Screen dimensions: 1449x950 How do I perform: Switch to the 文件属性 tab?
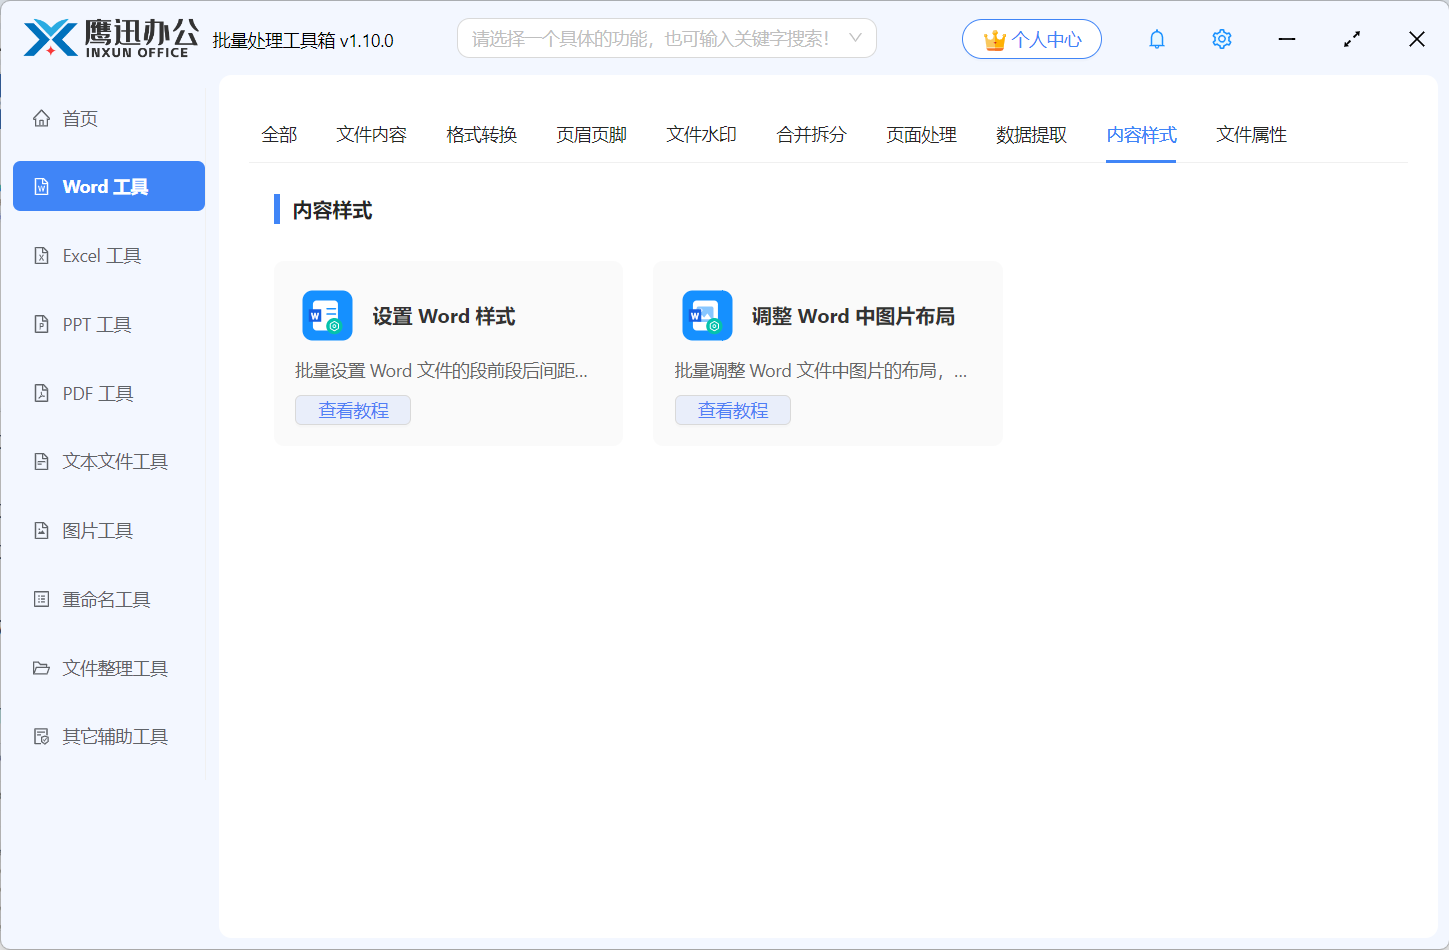click(x=1250, y=135)
